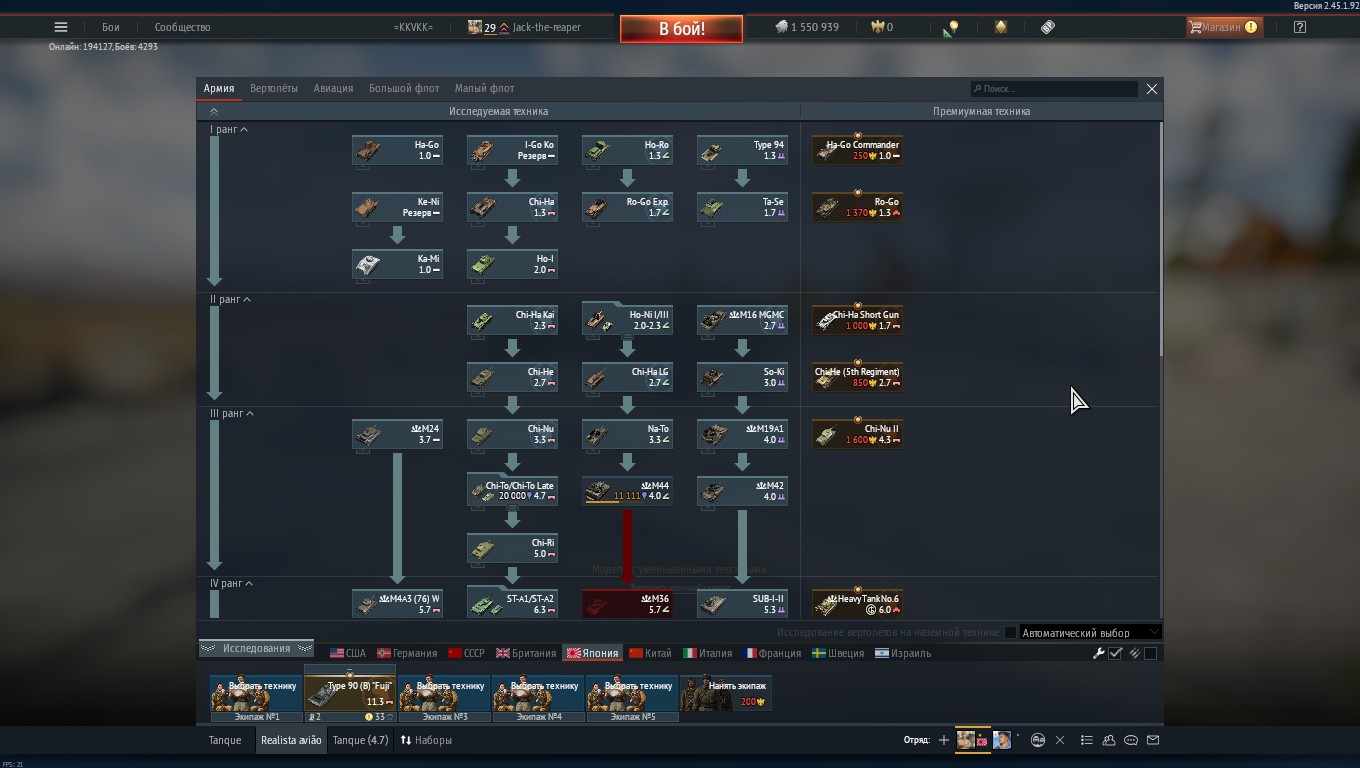
Task: Select the M44 vehicle being researched
Action: click(x=627, y=491)
